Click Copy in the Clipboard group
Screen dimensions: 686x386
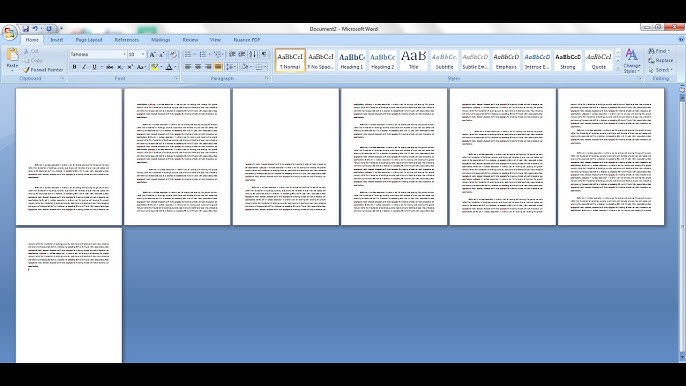tap(33, 60)
